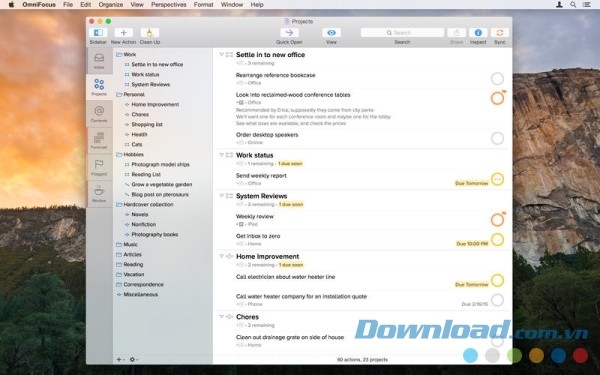Switch to the Forecast perspective
This screenshot has width=600, height=375.
tap(99, 140)
